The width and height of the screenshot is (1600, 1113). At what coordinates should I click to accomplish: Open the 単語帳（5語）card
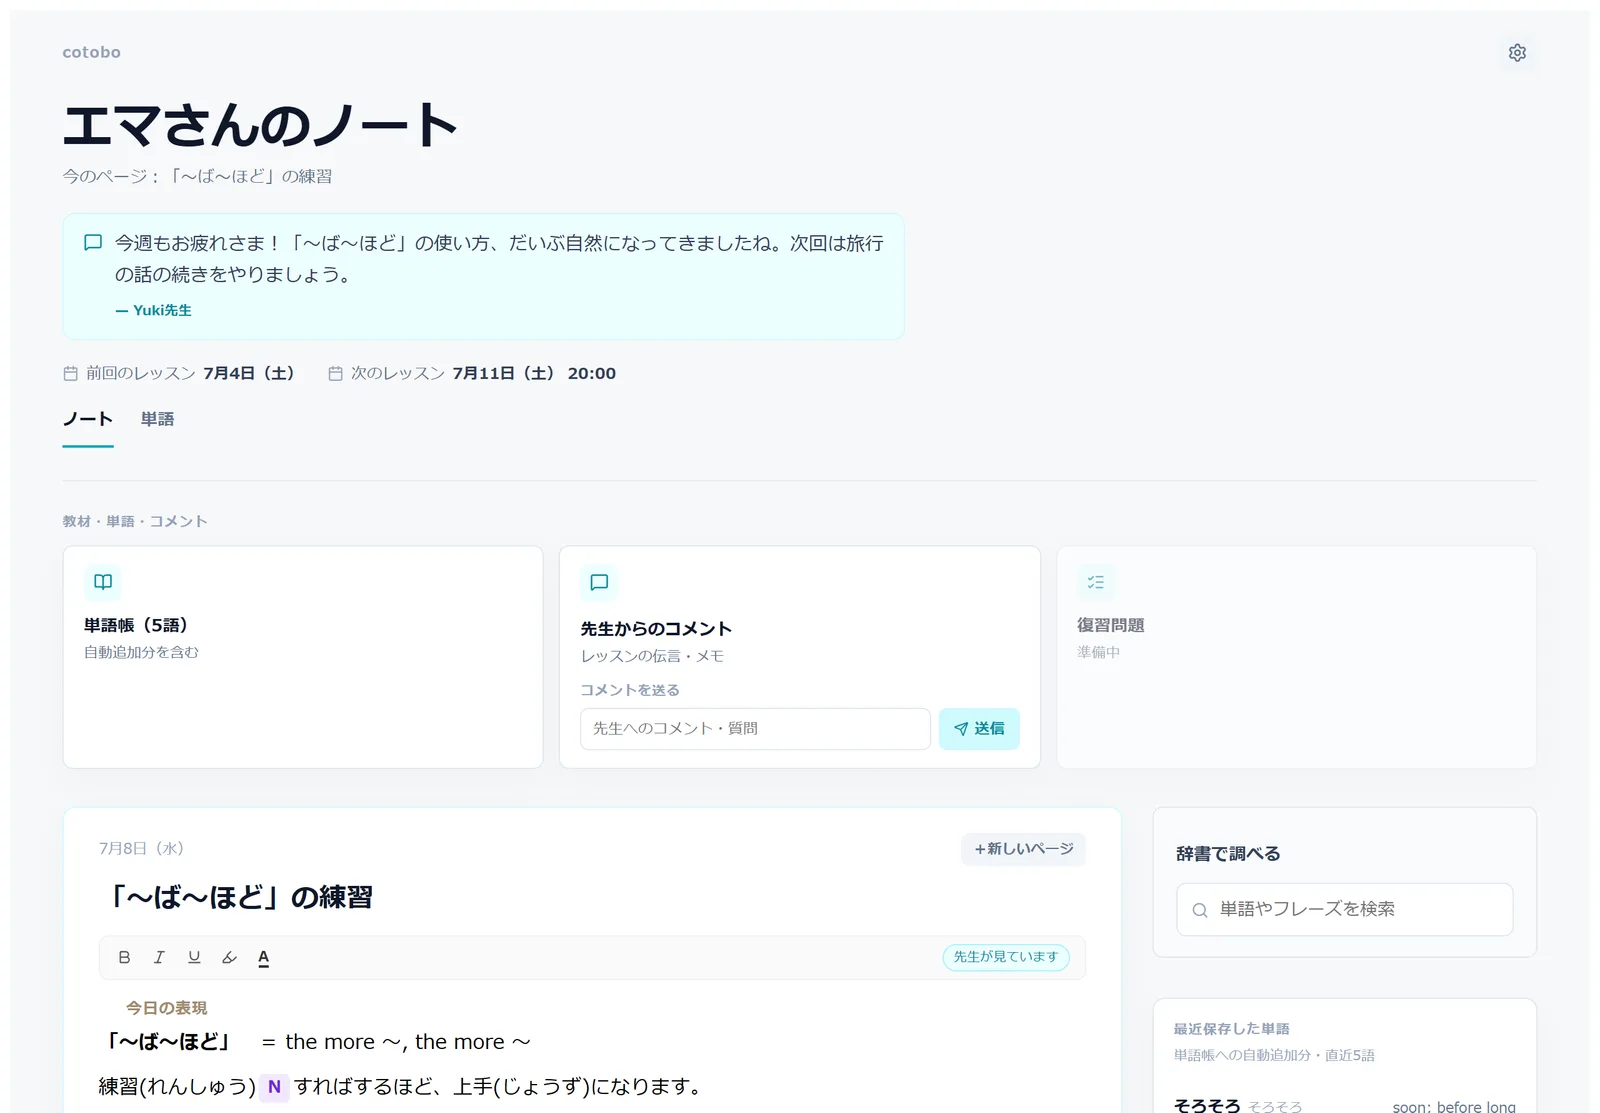click(x=303, y=657)
